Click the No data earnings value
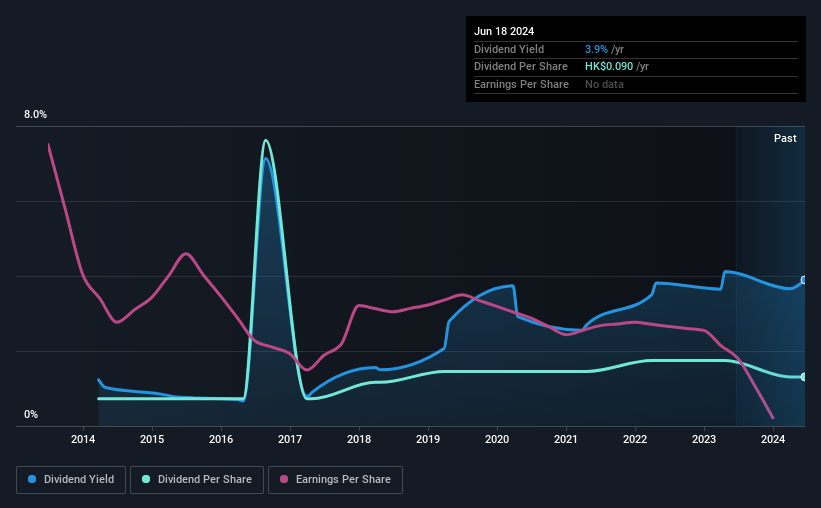The image size is (821, 508). point(604,84)
